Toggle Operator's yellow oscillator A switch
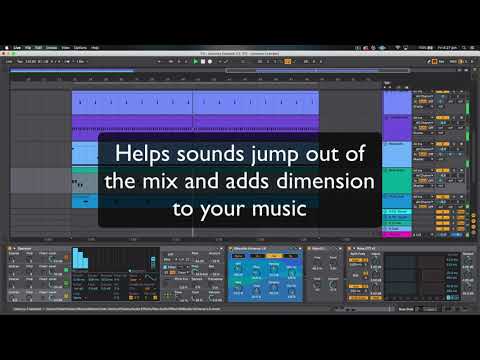The height and width of the screenshot is (360, 480). 66,296
